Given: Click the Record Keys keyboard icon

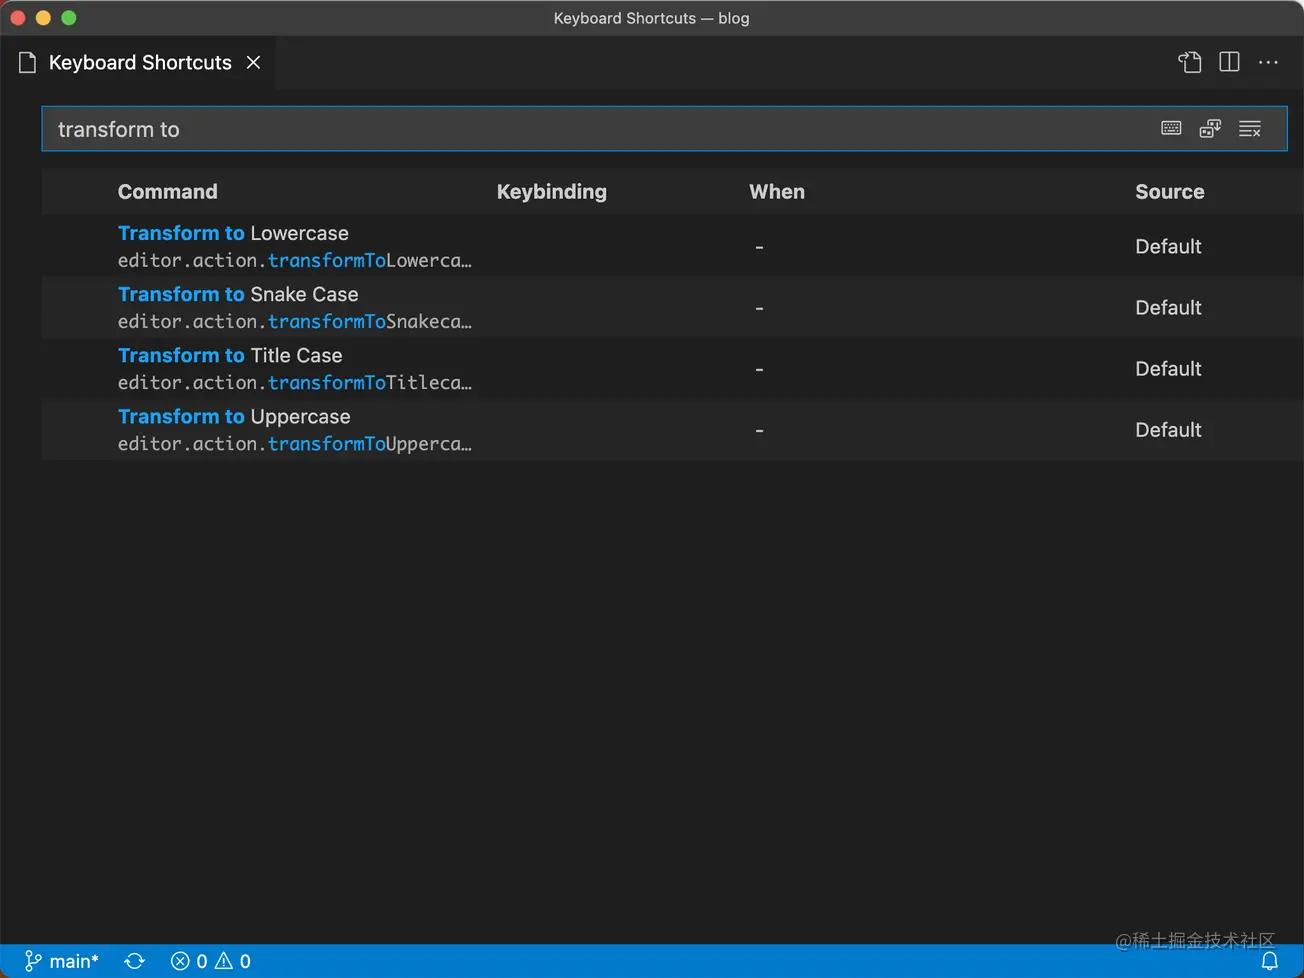Looking at the screenshot, I should 1171,129.
